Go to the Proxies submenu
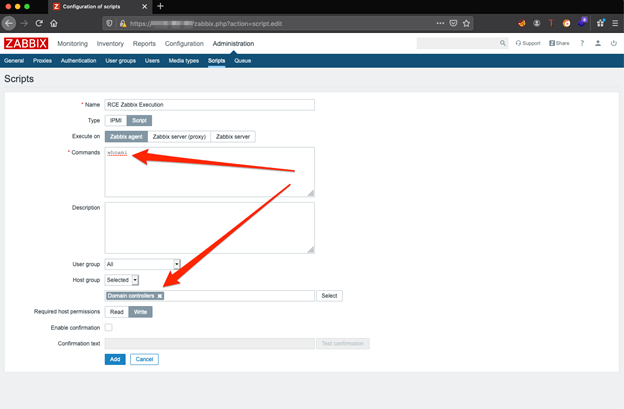 [x=43, y=60]
